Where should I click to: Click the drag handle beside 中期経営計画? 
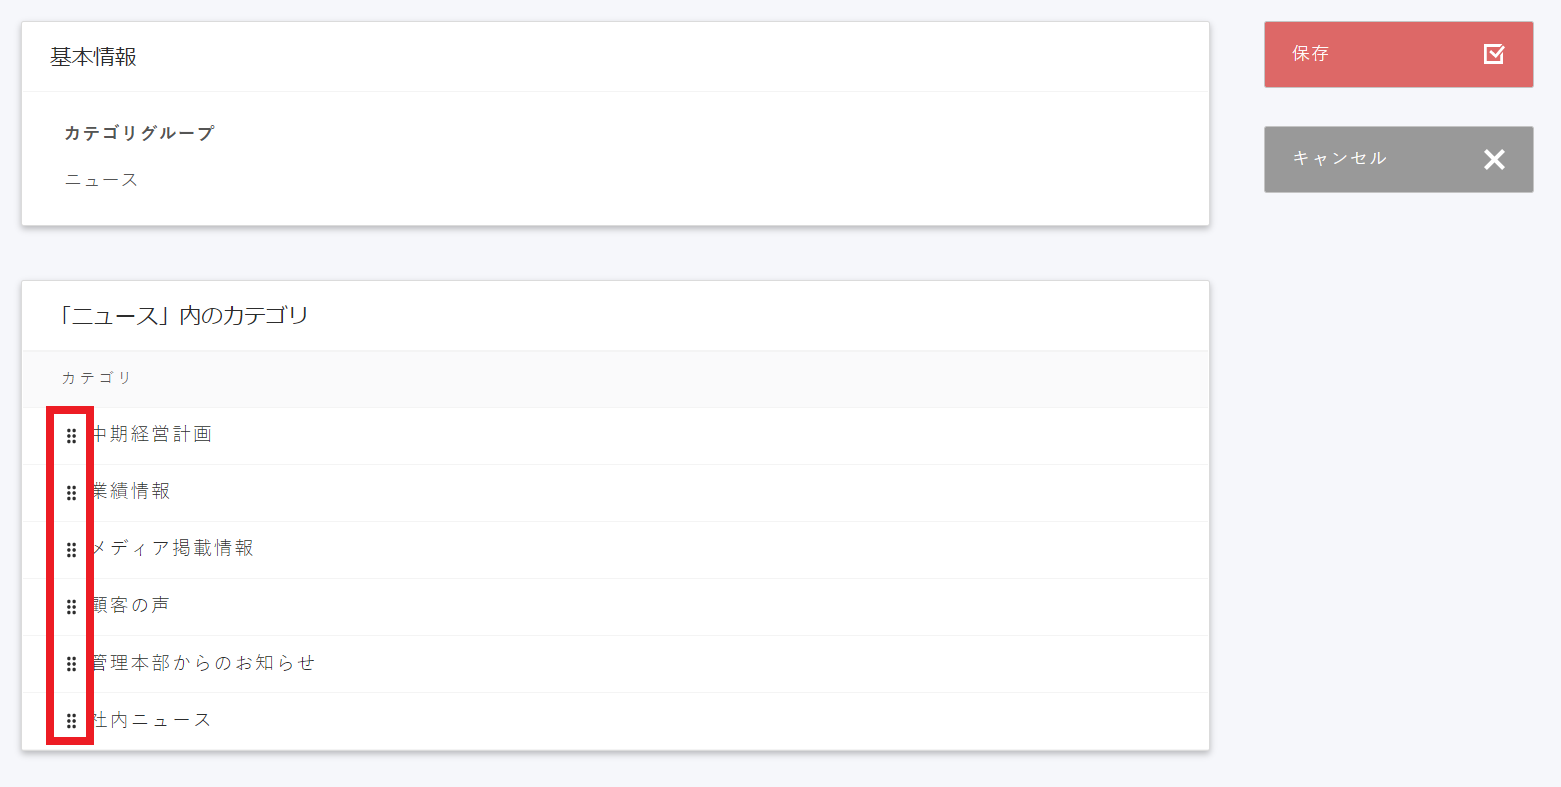coord(70,436)
